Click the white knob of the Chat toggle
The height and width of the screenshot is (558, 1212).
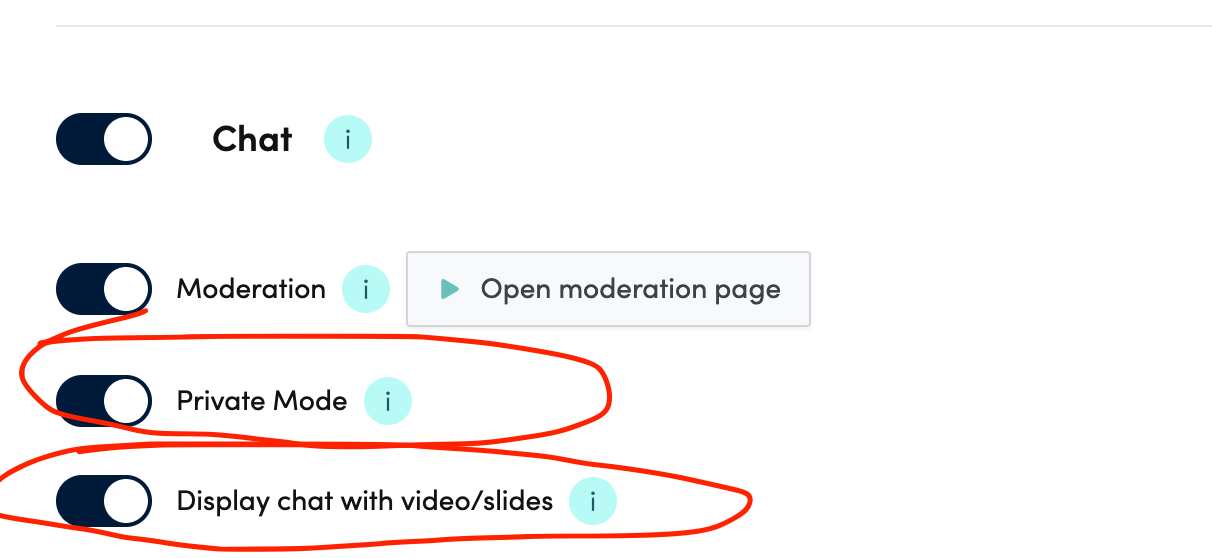126,139
